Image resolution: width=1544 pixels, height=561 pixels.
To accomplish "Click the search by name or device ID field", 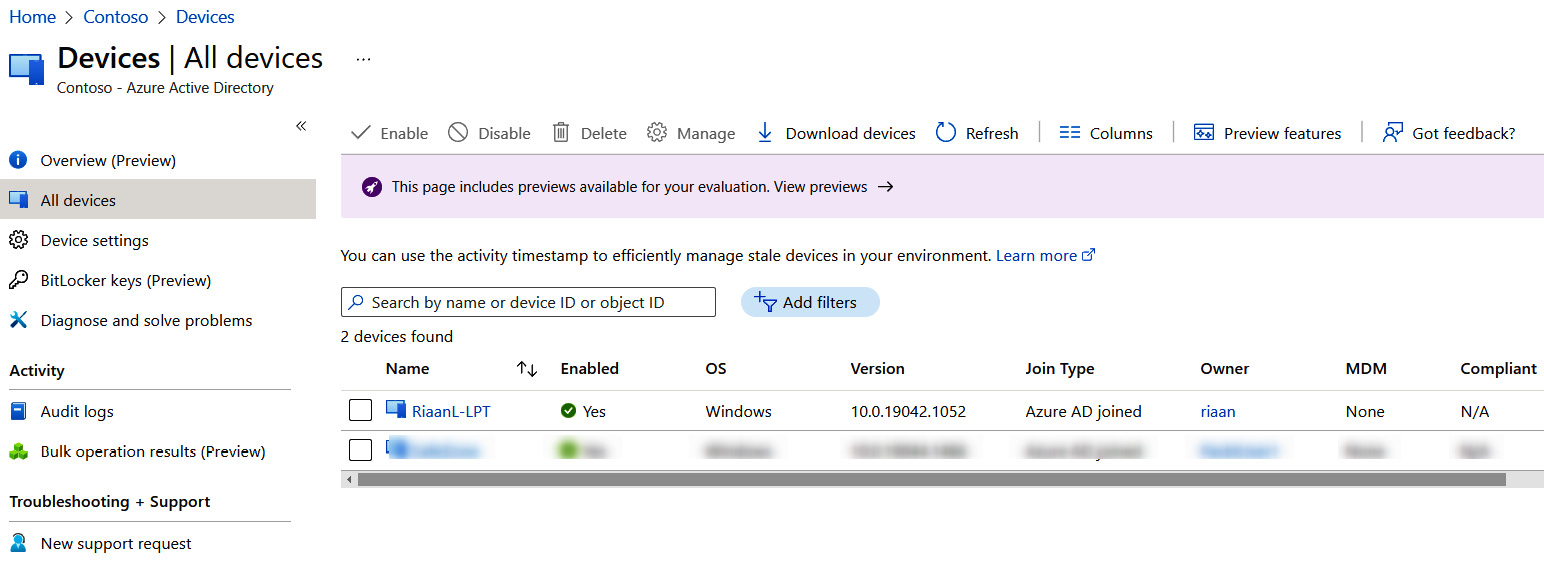I will click(x=528, y=302).
